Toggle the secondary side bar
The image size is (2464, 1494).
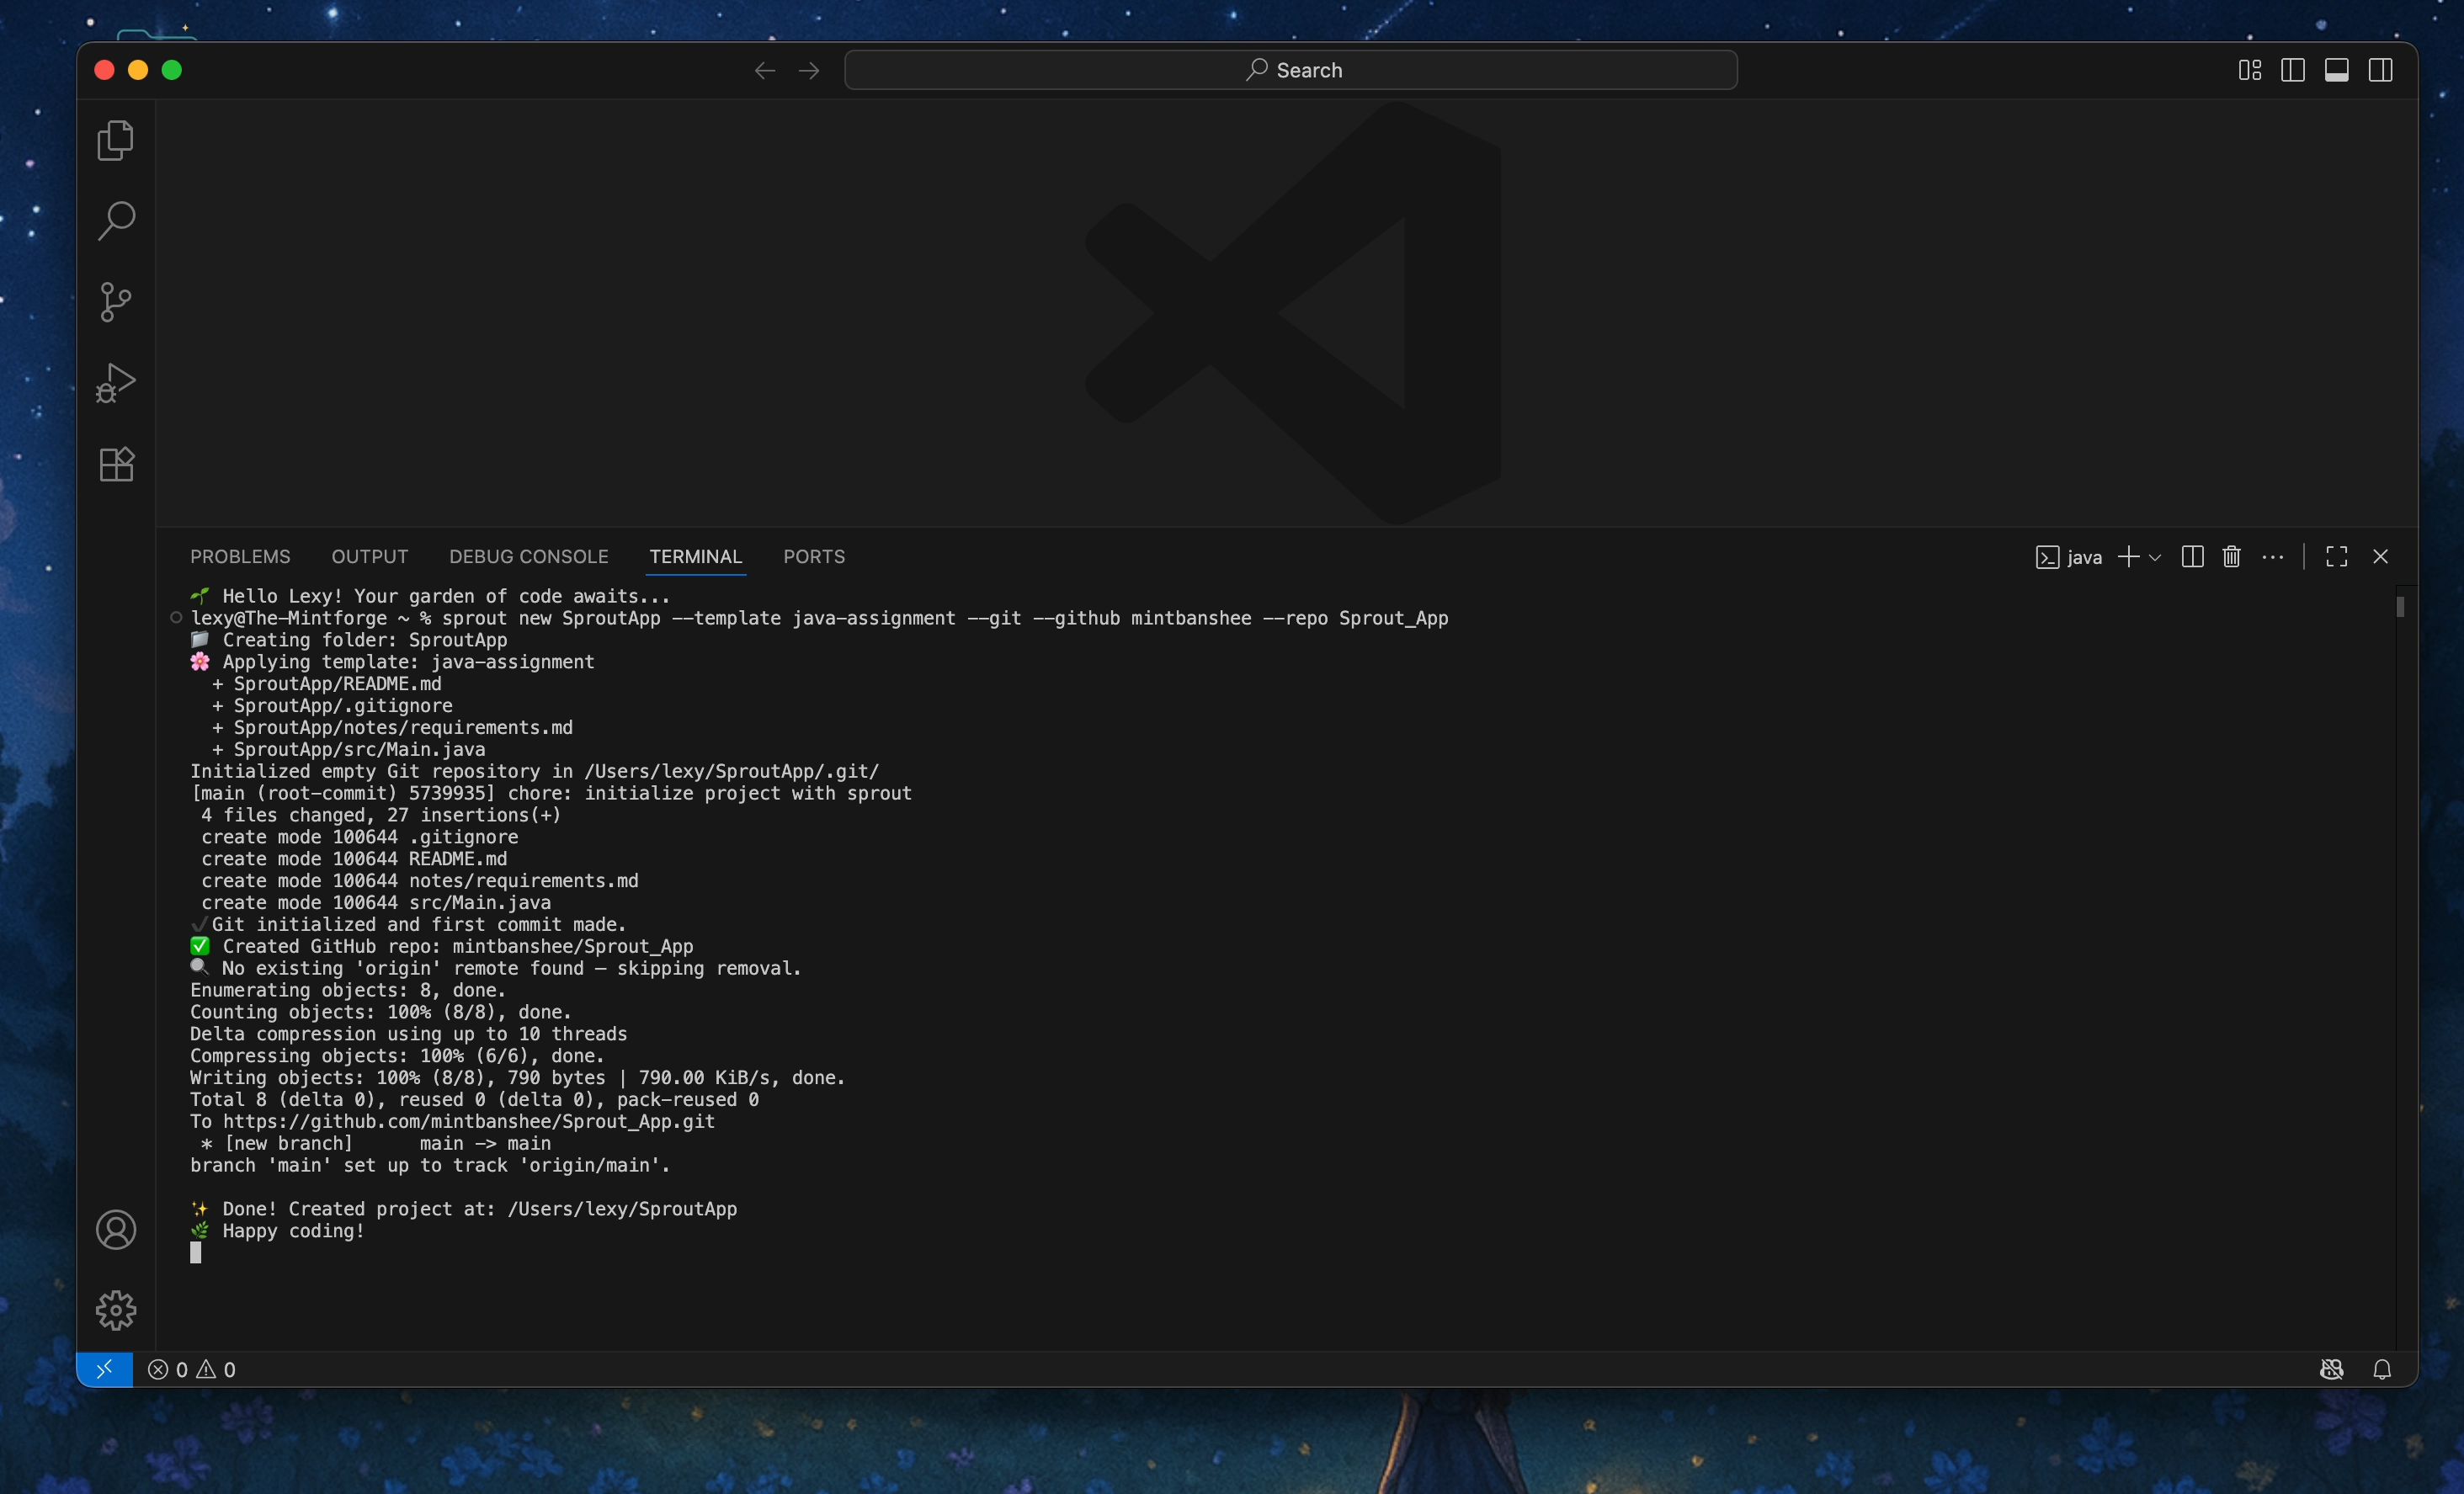[x=2381, y=69]
